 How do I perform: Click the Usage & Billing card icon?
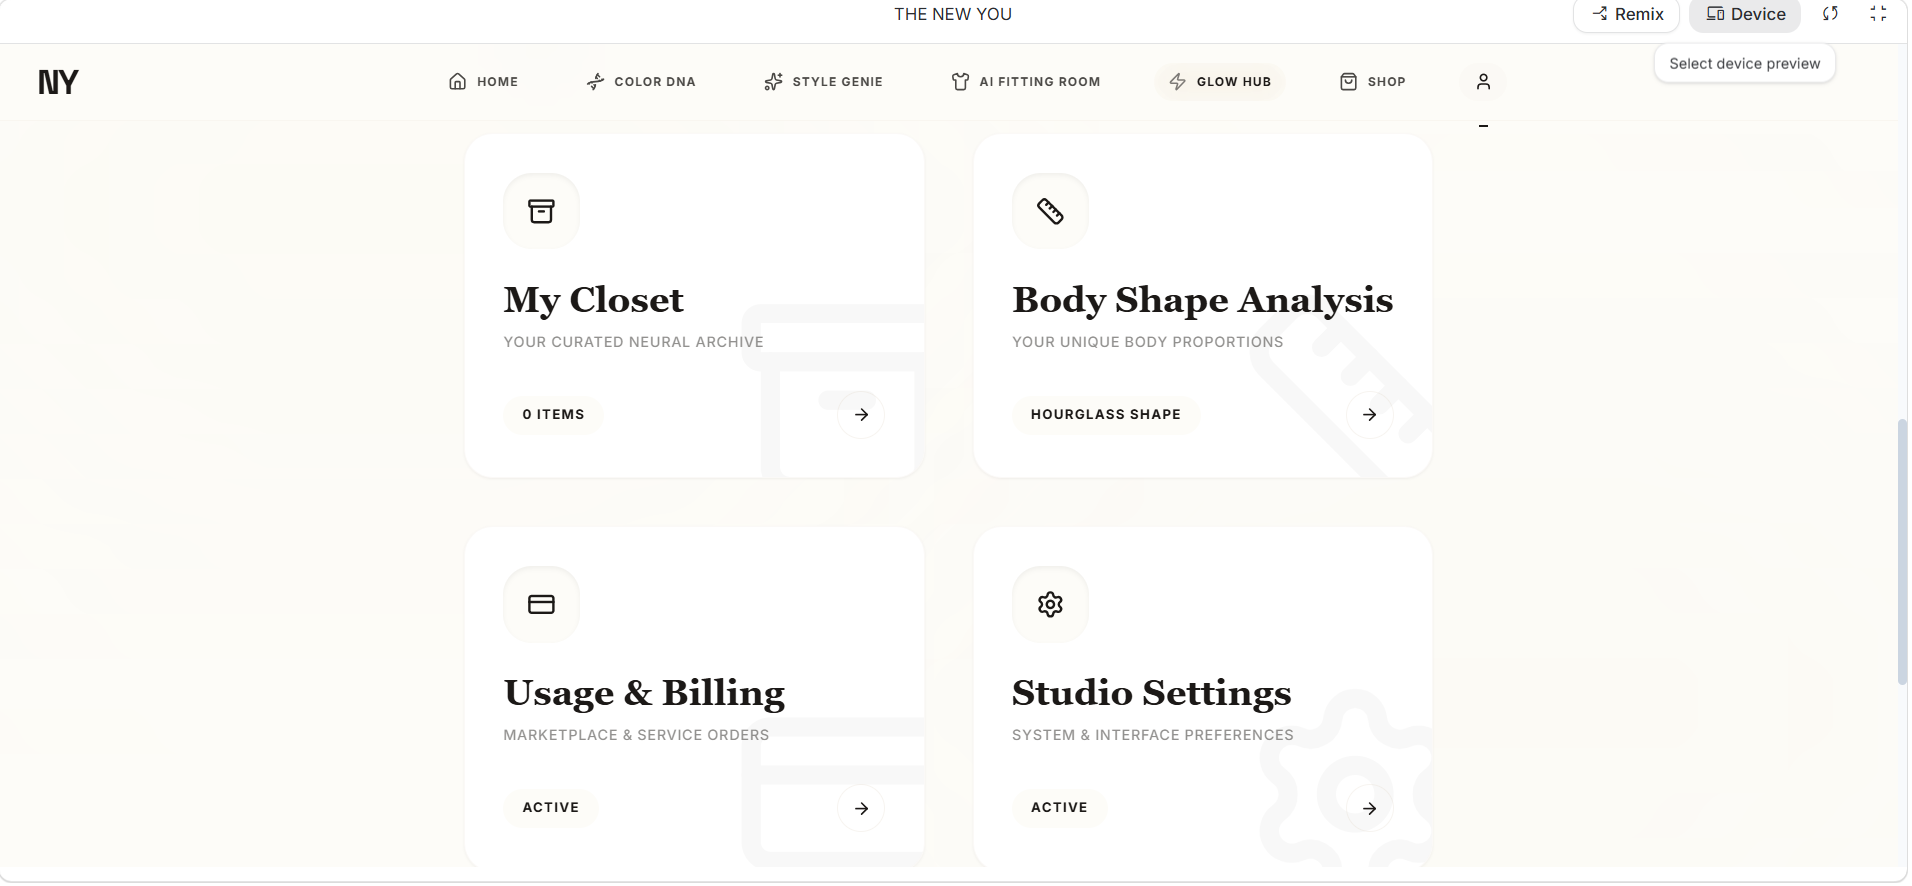pos(541,604)
